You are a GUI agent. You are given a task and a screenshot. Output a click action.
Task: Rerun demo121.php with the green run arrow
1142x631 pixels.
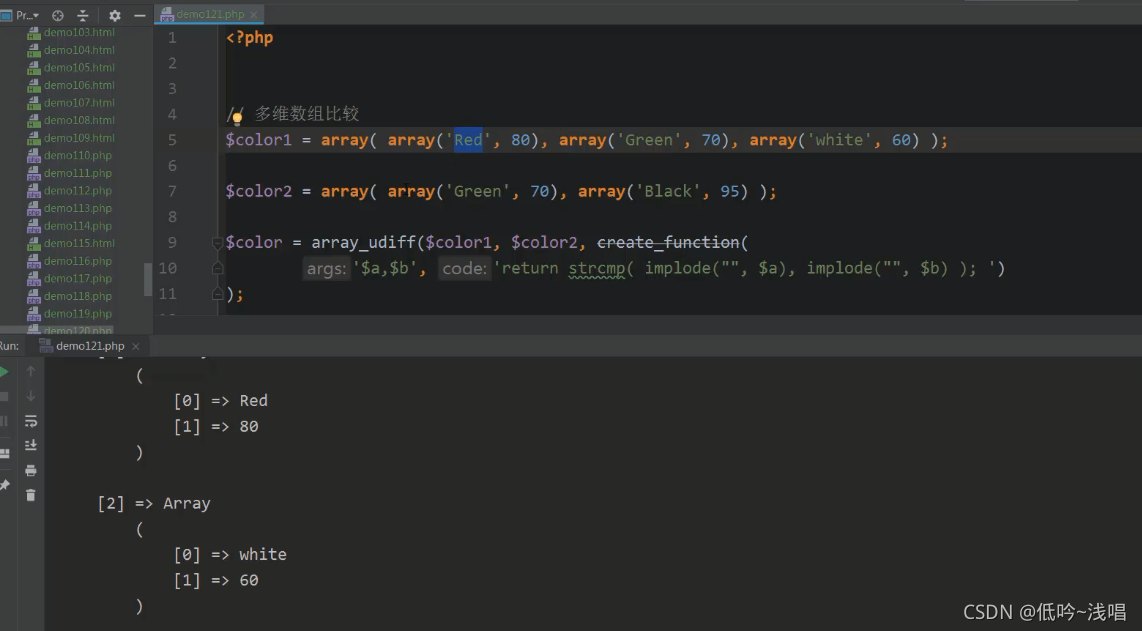point(5,370)
